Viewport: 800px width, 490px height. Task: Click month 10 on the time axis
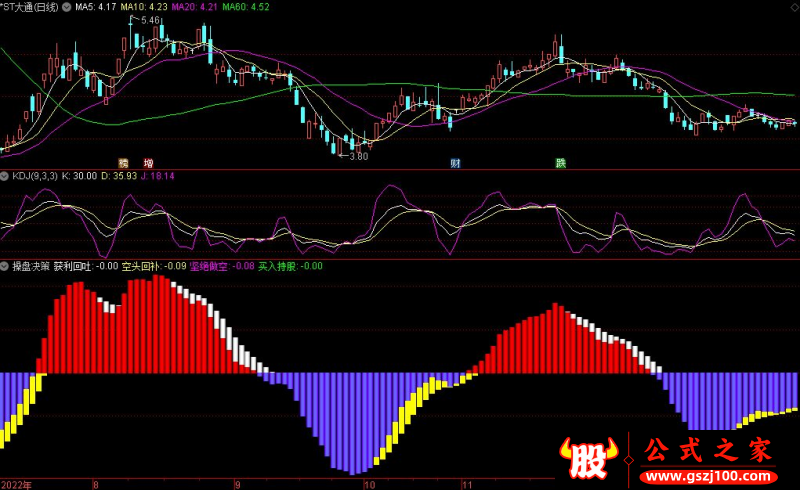(x=369, y=484)
